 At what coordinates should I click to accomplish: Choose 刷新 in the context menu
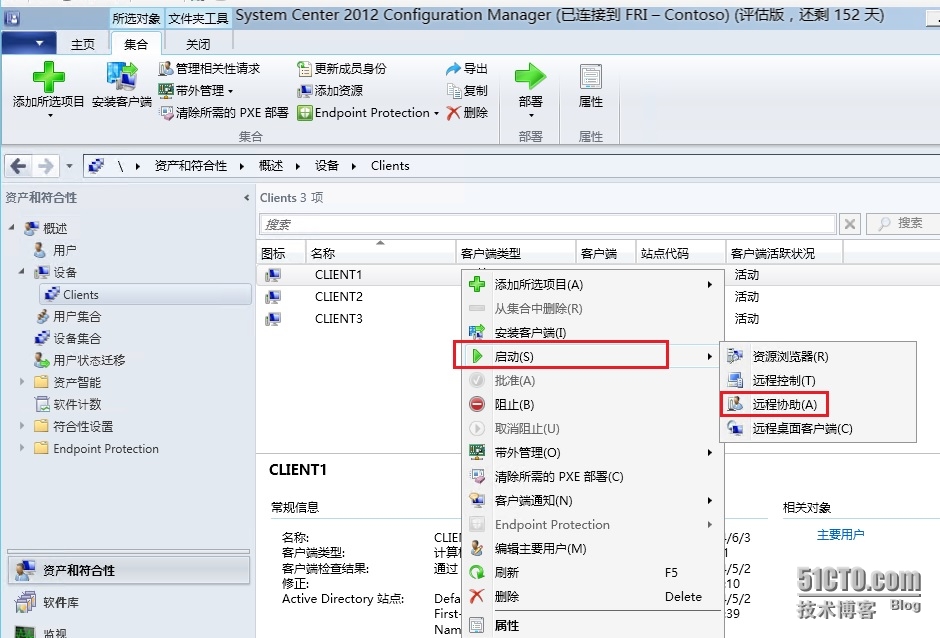point(592,572)
